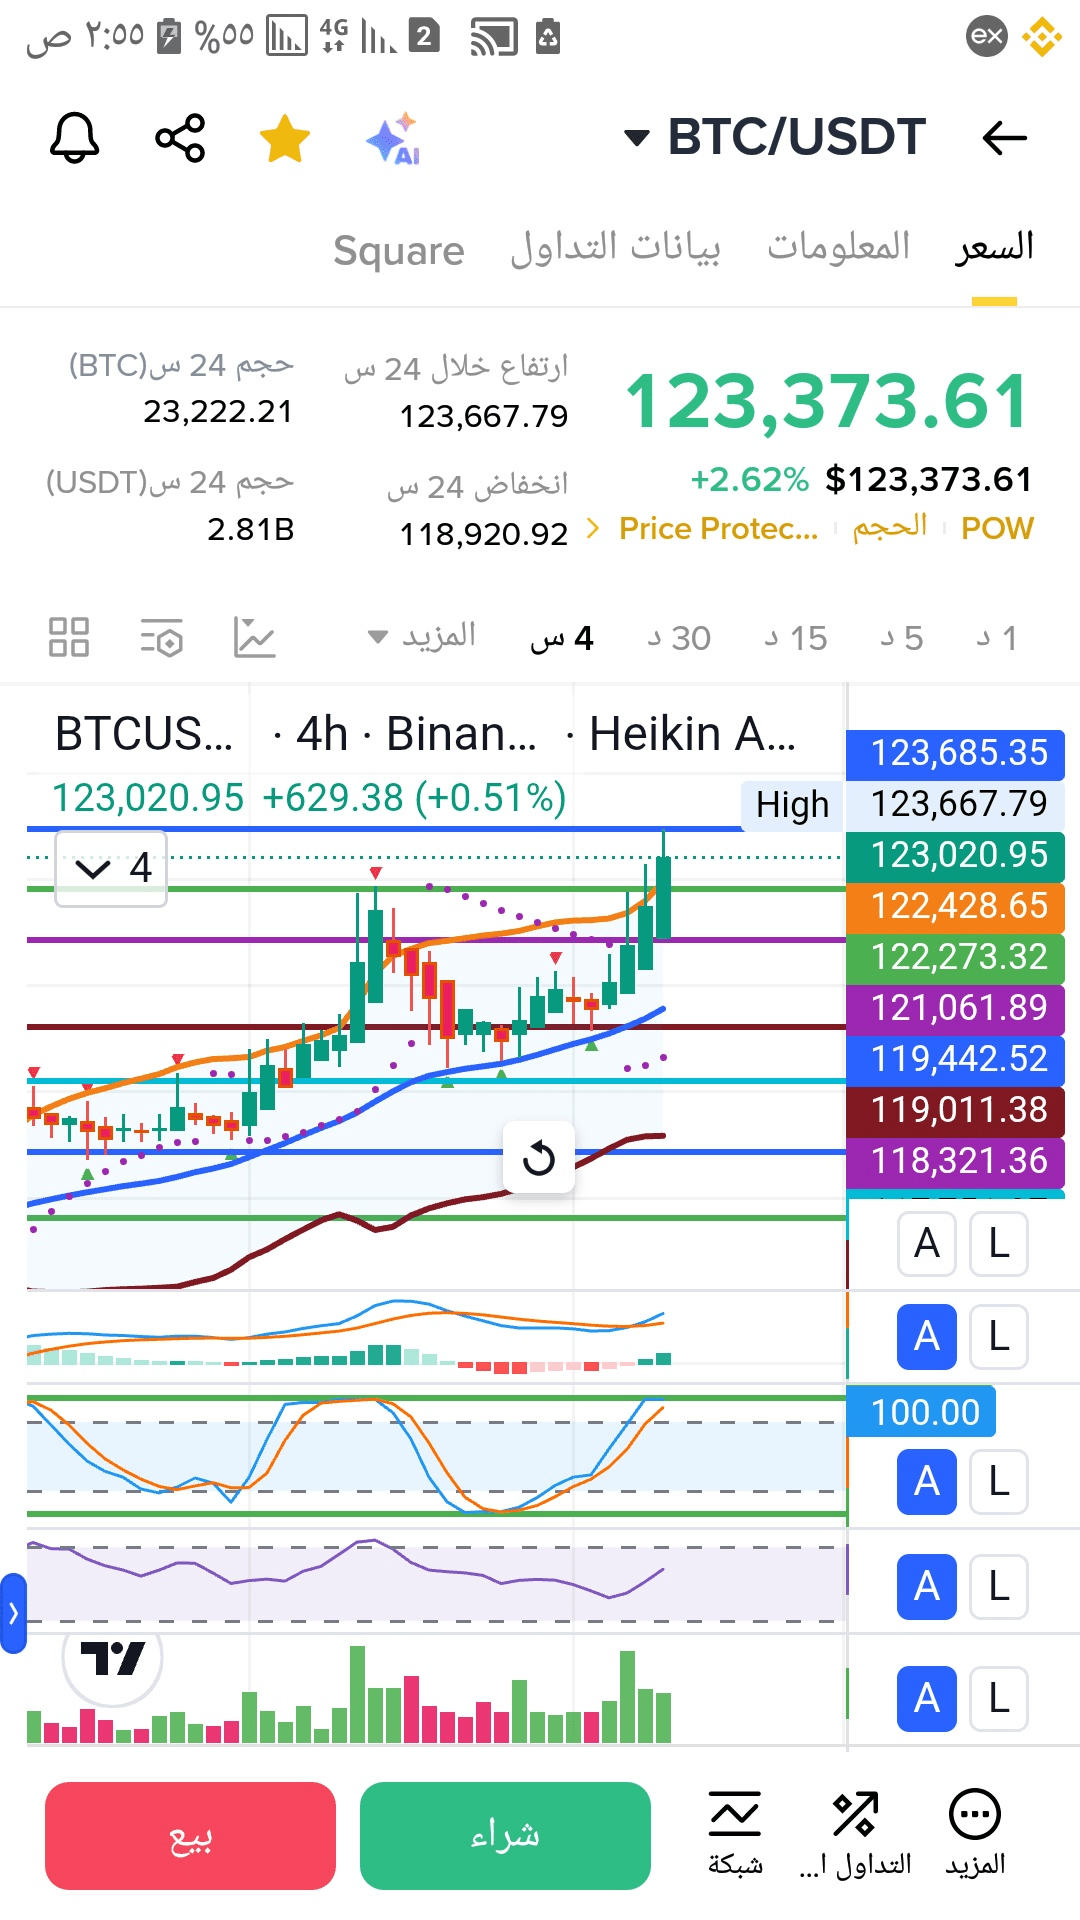Switch to the بيانات التداول tab
Screen dimensions: 1080x1920
tap(615, 248)
